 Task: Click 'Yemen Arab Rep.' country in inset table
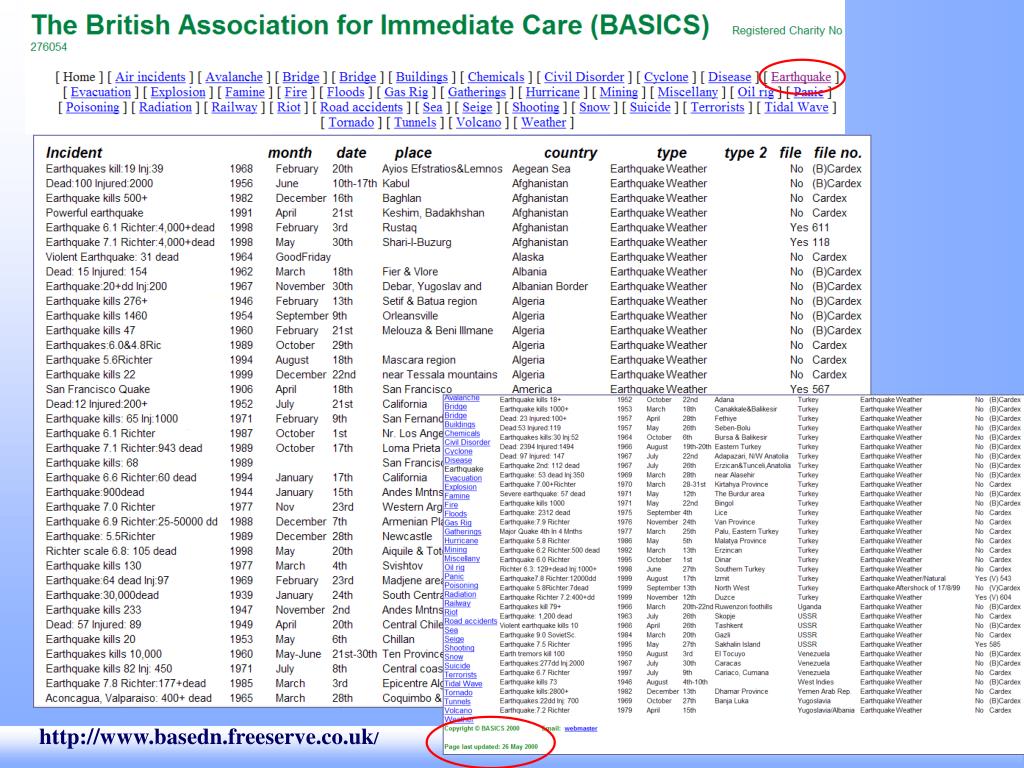tap(824, 691)
